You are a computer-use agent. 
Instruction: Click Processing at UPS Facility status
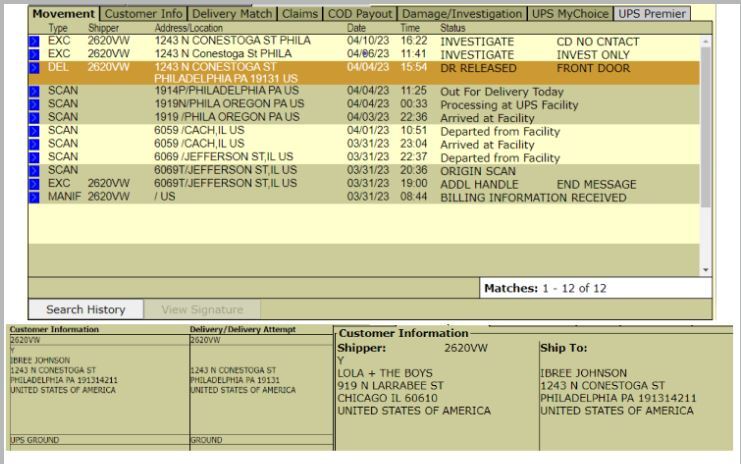509,105
